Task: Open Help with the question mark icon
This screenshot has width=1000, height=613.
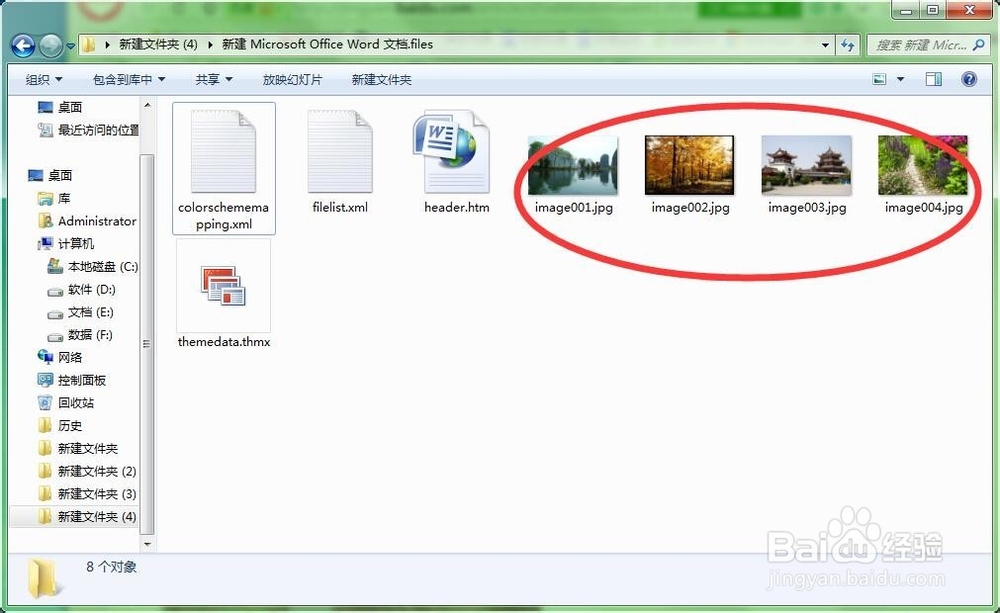Action: (969, 79)
